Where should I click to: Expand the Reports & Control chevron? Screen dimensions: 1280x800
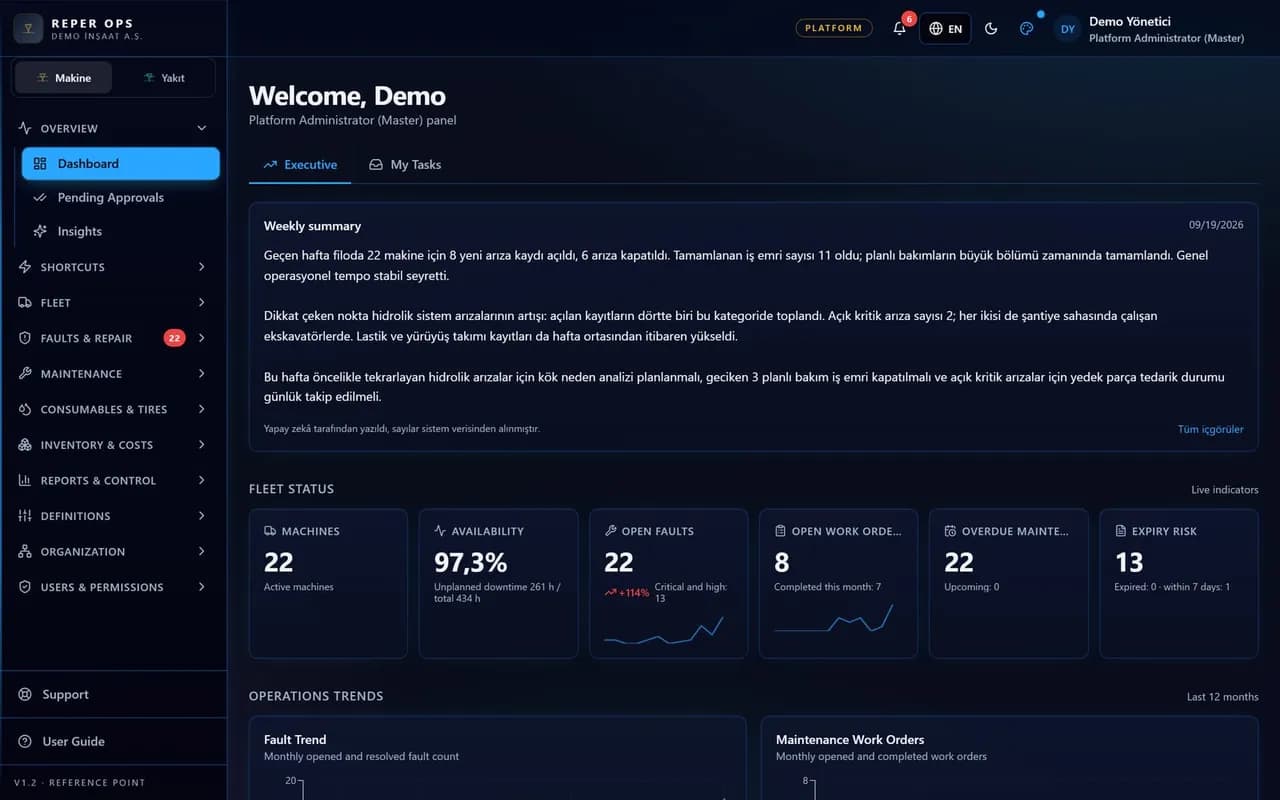tap(202, 481)
